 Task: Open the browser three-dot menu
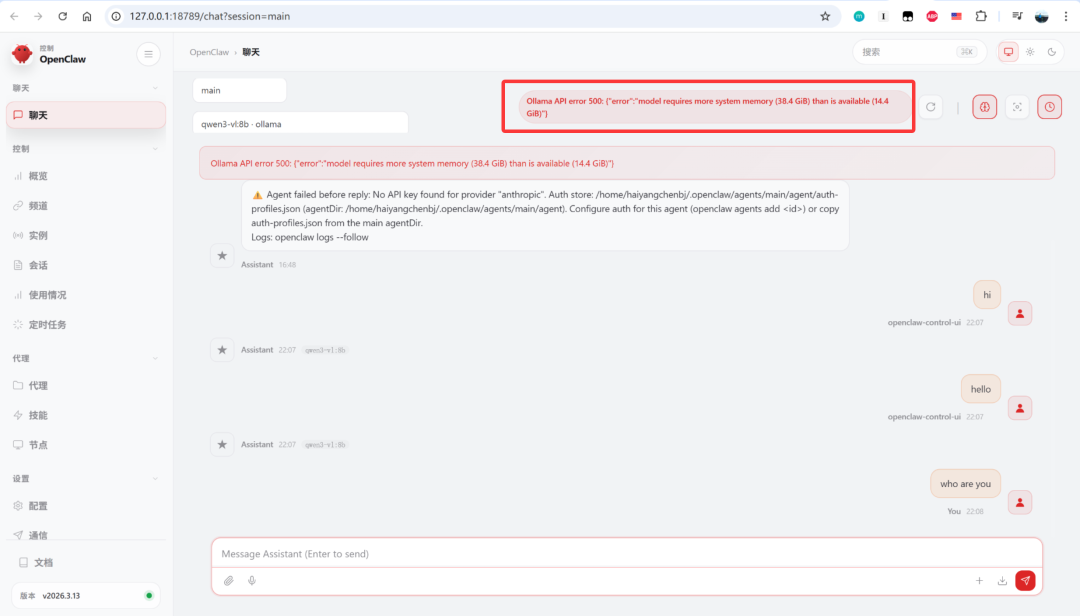click(1066, 17)
